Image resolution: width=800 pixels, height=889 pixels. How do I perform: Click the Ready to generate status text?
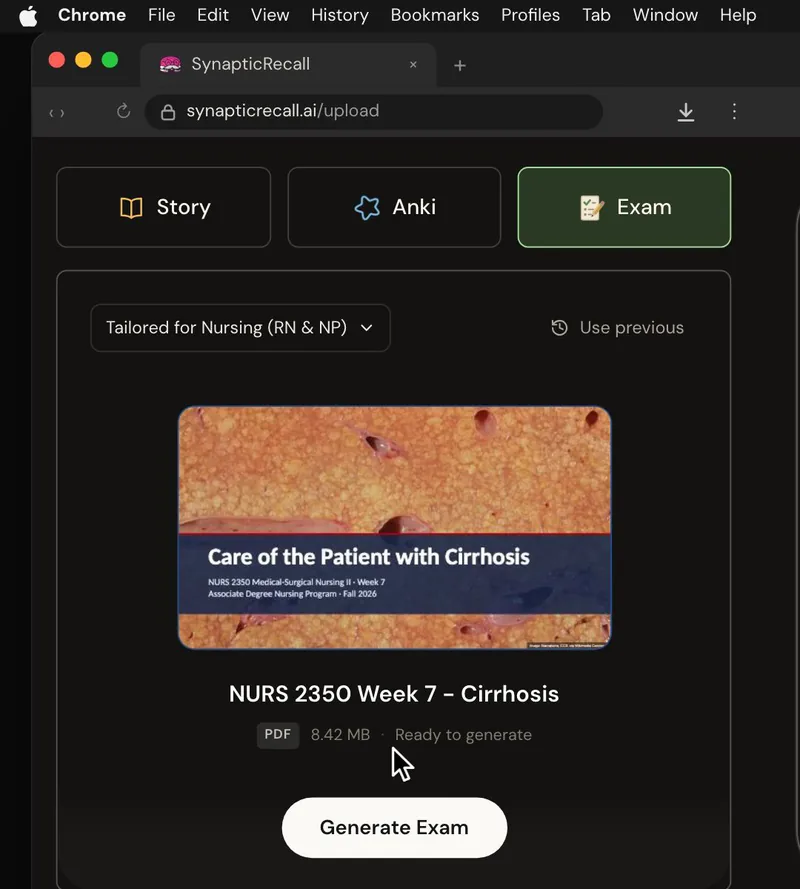463,735
